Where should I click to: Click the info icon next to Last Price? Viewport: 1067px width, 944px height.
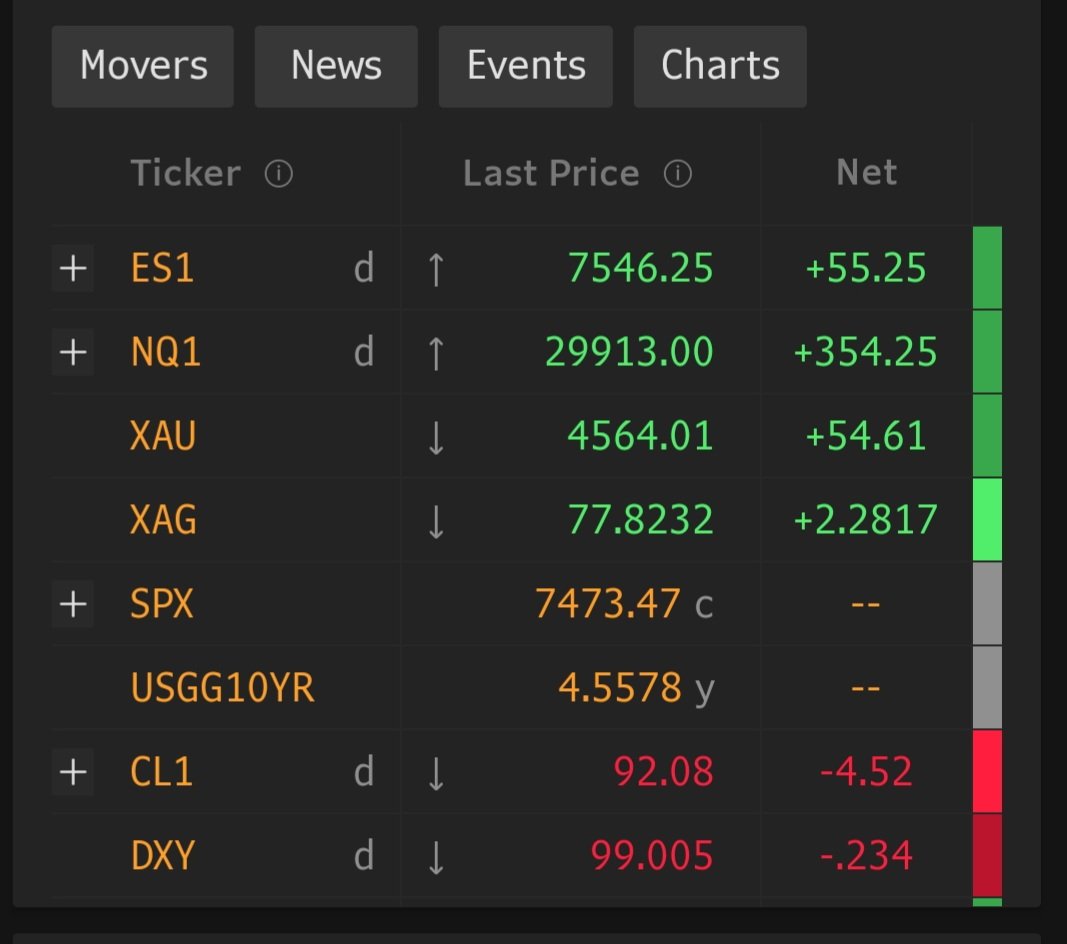pos(678,174)
